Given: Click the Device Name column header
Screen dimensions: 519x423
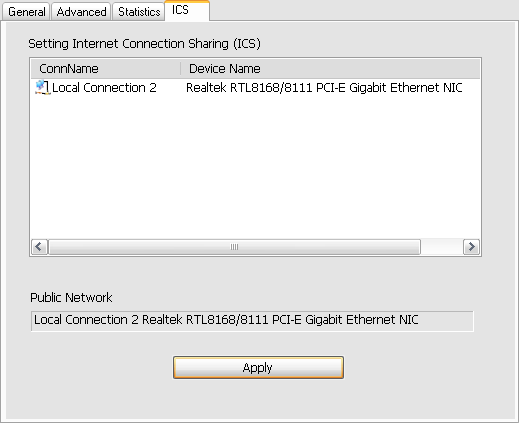Looking at the screenshot, I should (330, 69).
